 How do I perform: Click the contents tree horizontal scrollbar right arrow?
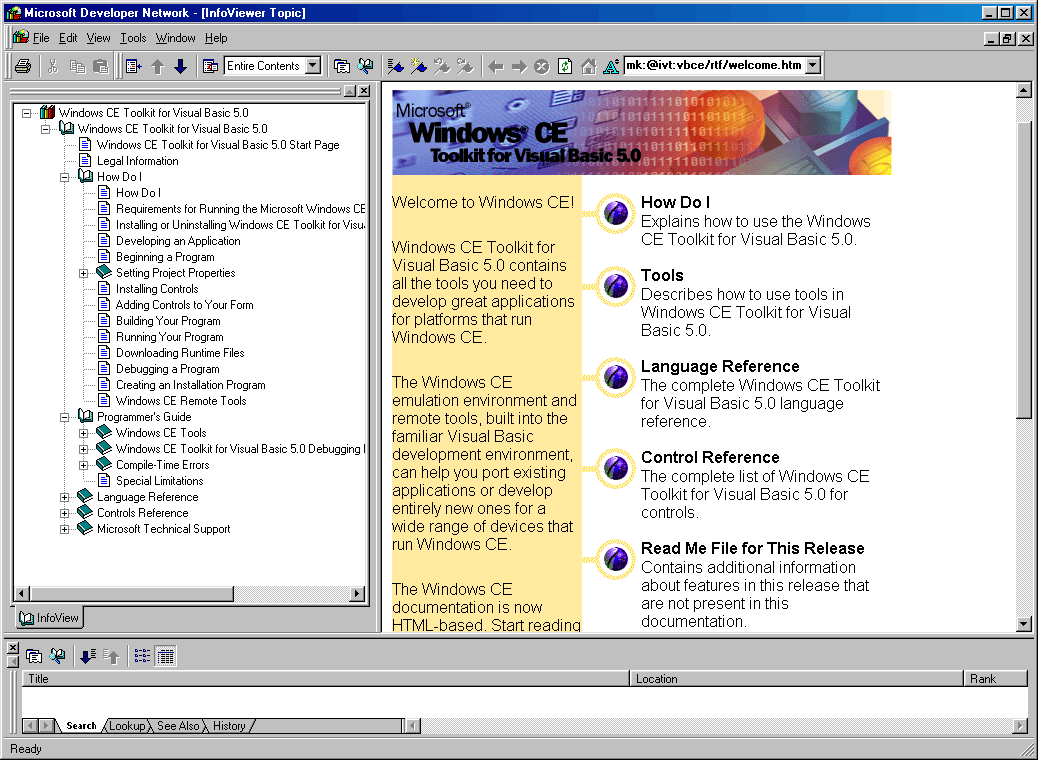coord(357,593)
